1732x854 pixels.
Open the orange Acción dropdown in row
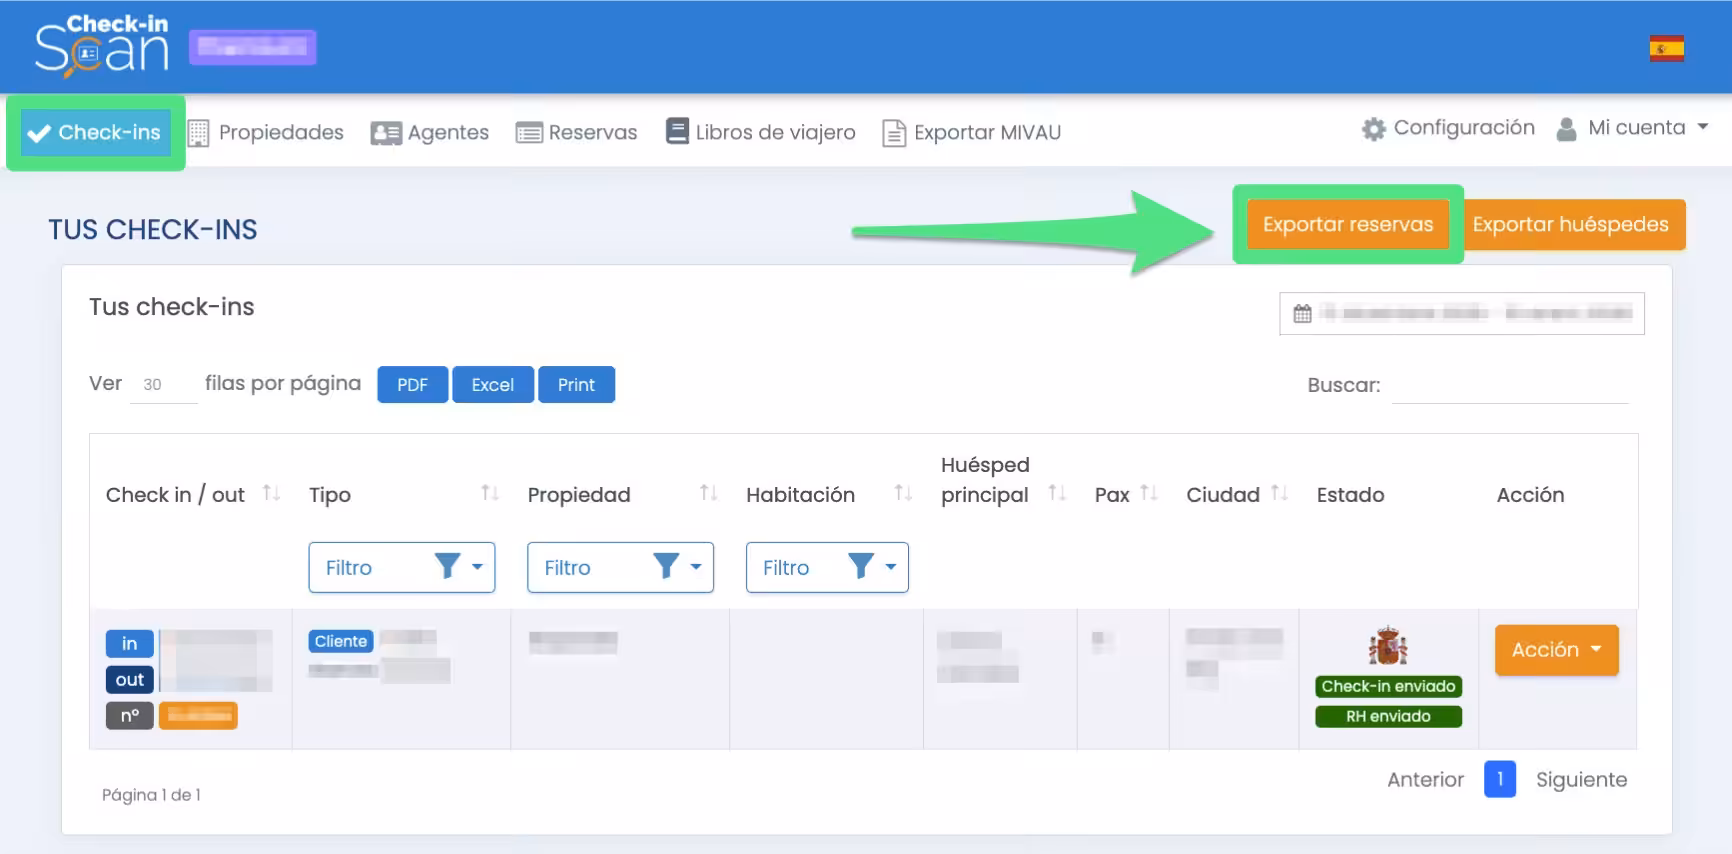pyautogui.click(x=1556, y=650)
